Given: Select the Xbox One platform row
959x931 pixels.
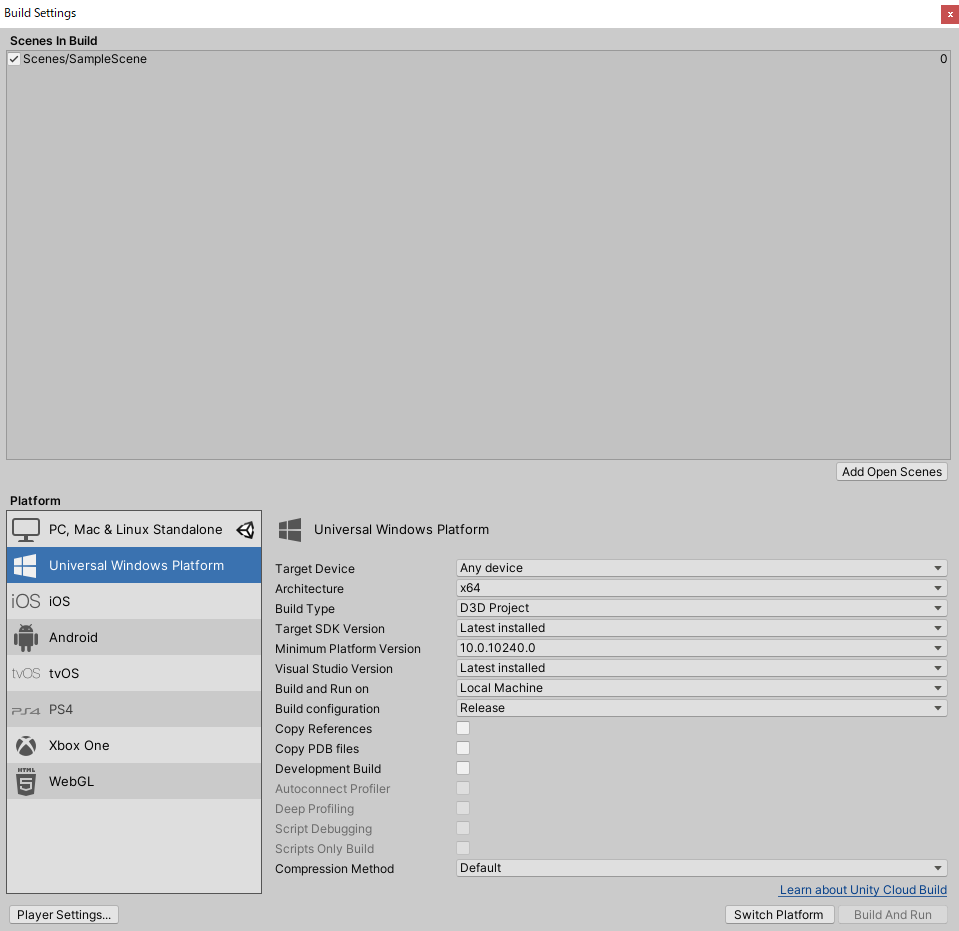Looking at the screenshot, I should coord(134,746).
